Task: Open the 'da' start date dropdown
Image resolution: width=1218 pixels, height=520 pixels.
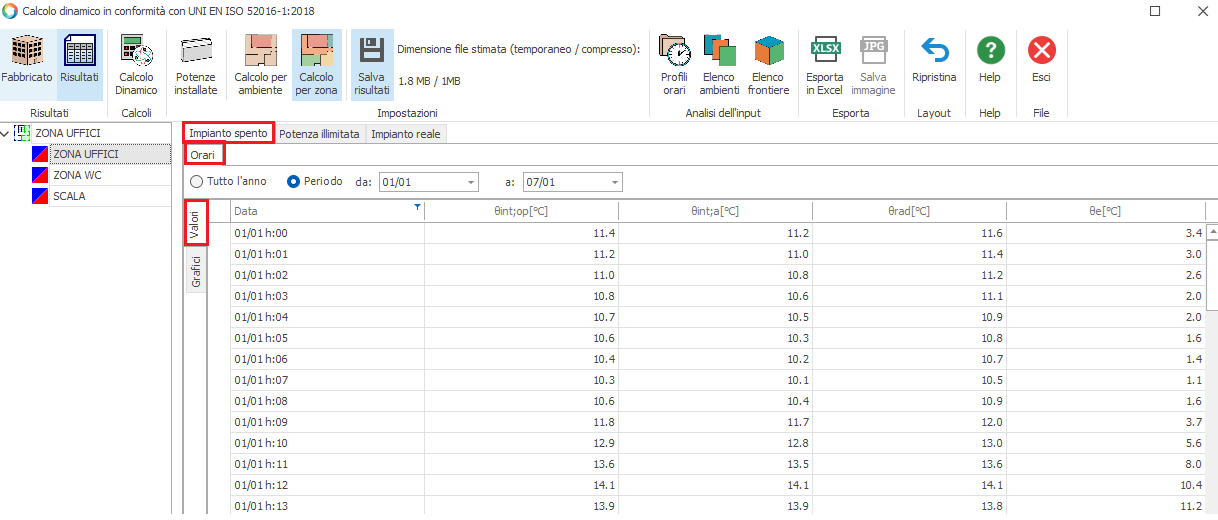Action: click(x=470, y=182)
